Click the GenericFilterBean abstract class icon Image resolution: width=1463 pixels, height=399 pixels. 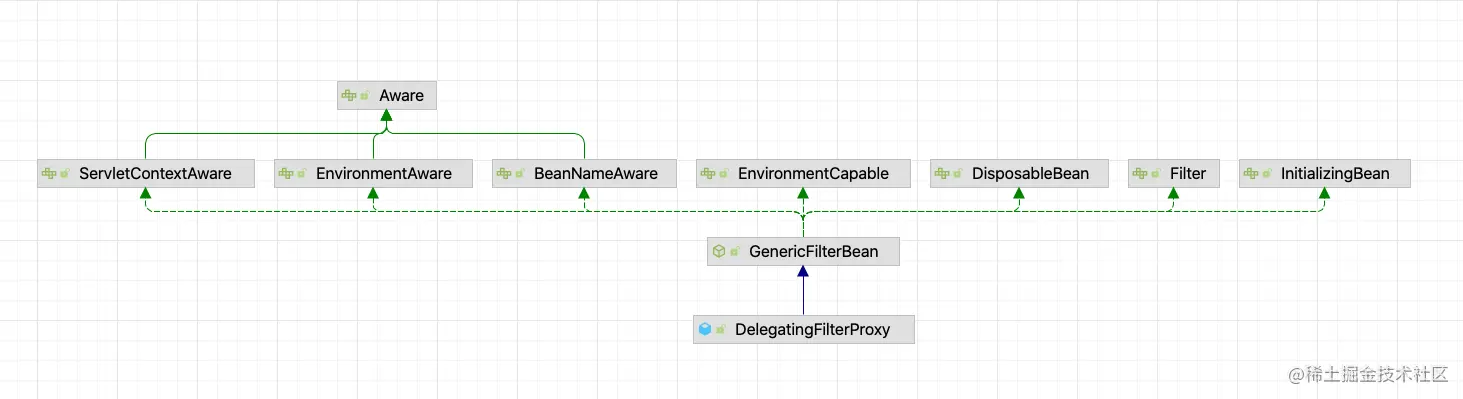tap(719, 252)
